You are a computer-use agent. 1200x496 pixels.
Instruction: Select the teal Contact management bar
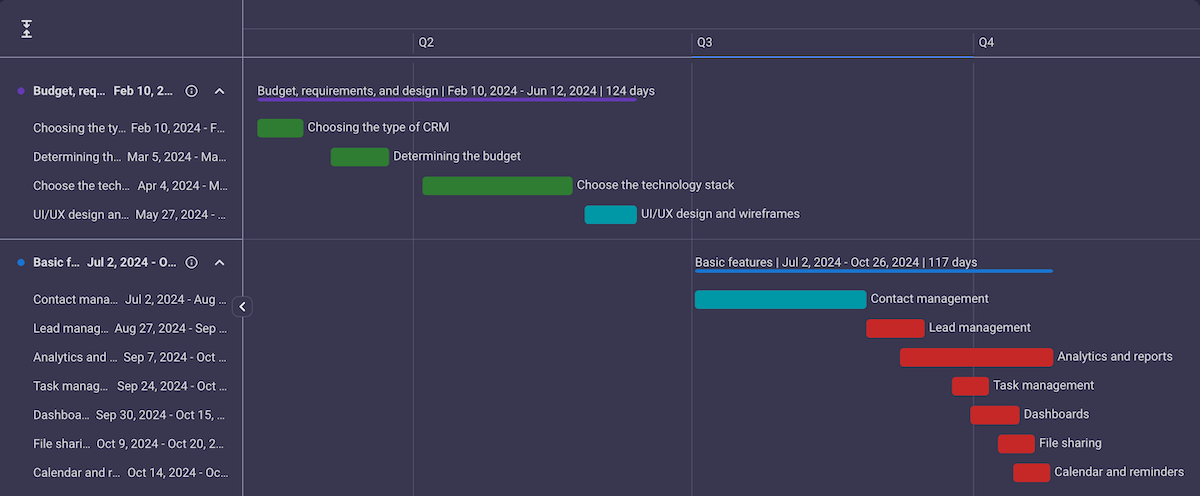[780, 299]
